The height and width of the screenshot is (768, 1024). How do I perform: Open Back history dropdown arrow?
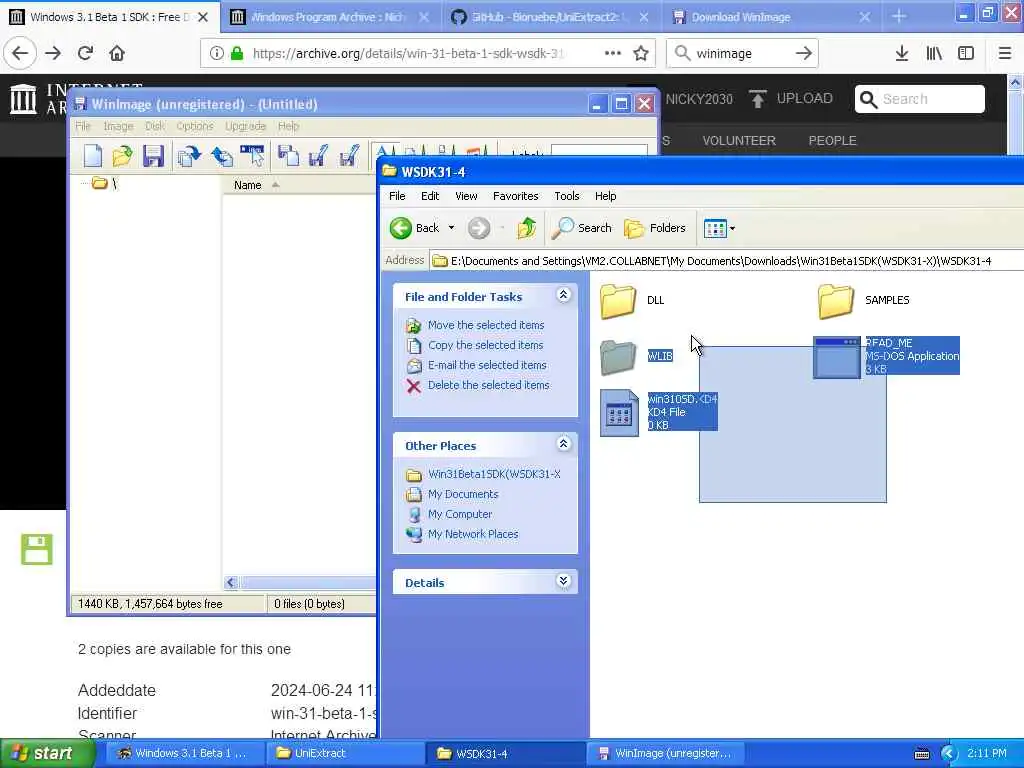(x=451, y=228)
